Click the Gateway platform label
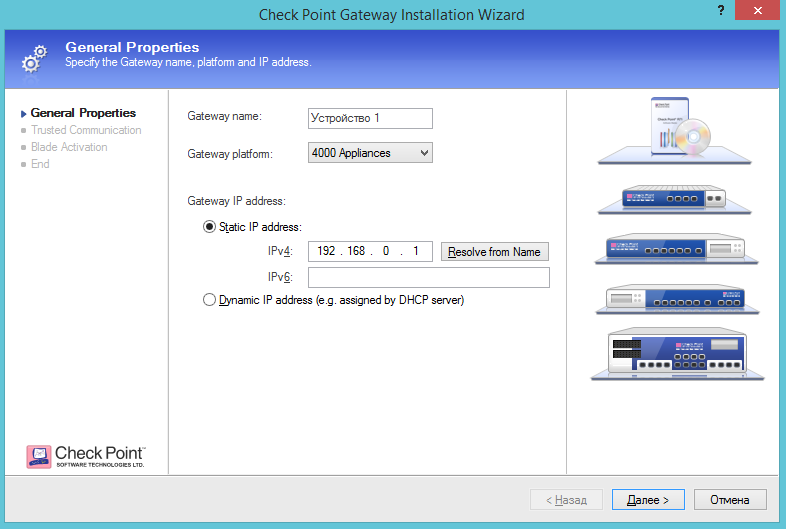This screenshot has height=529, width=786. click(230, 154)
